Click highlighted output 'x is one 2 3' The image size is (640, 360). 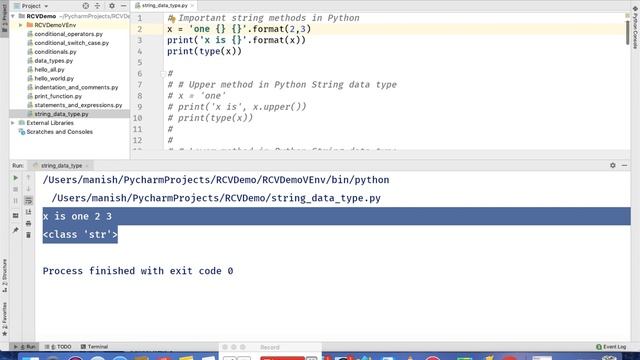(77, 216)
